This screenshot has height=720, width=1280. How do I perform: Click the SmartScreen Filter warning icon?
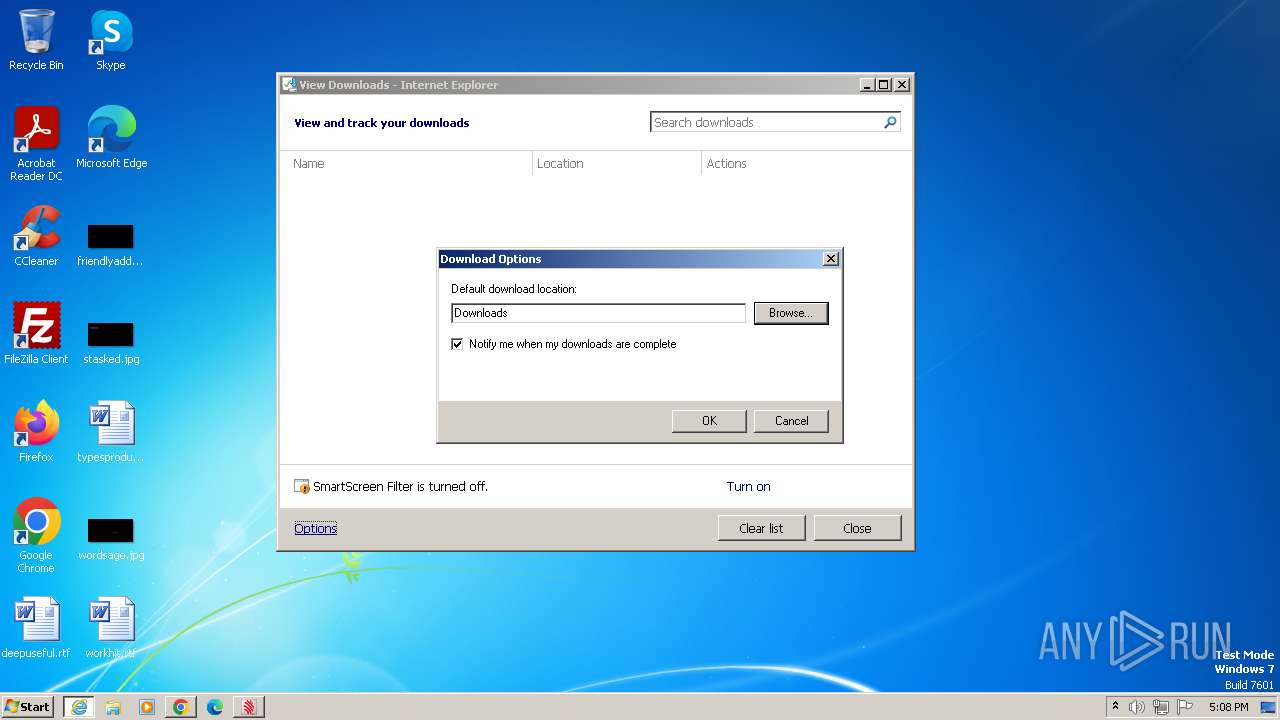pos(302,487)
